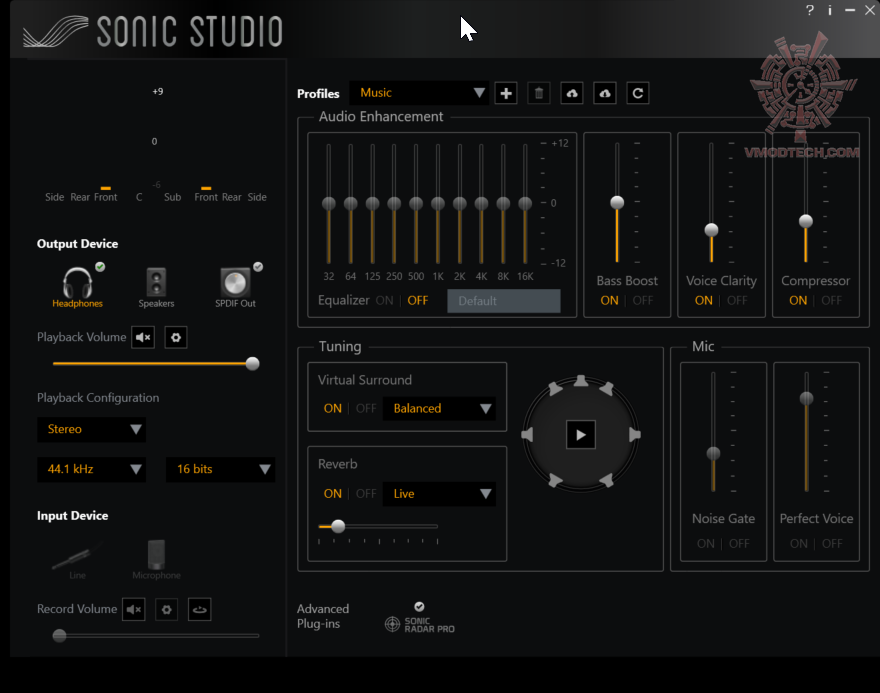Click the Voice Clarity slider knob
The image size is (880, 693).
coord(711,230)
